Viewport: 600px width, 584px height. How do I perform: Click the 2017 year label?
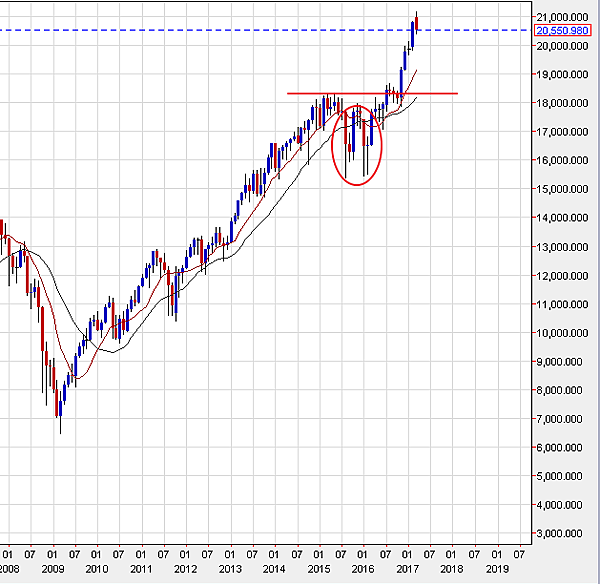point(408,569)
